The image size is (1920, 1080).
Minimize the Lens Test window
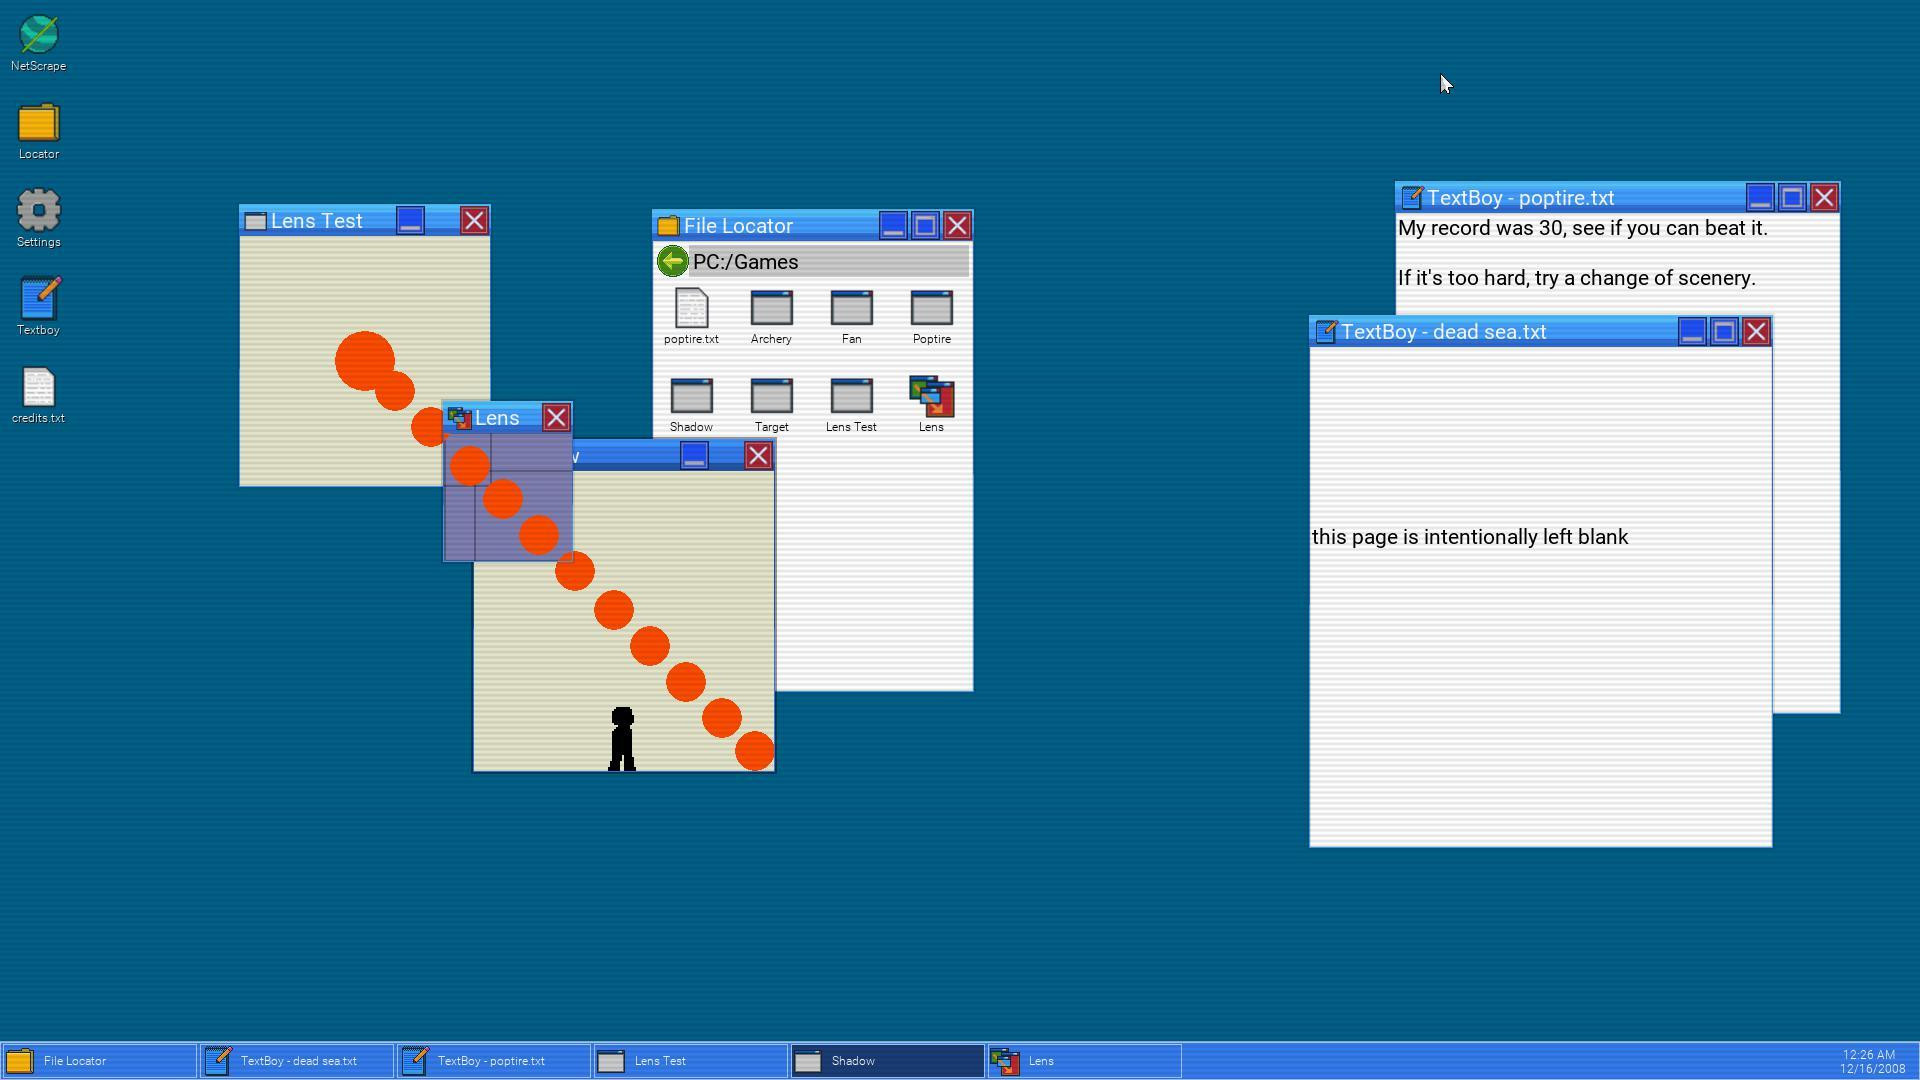tap(410, 221)
